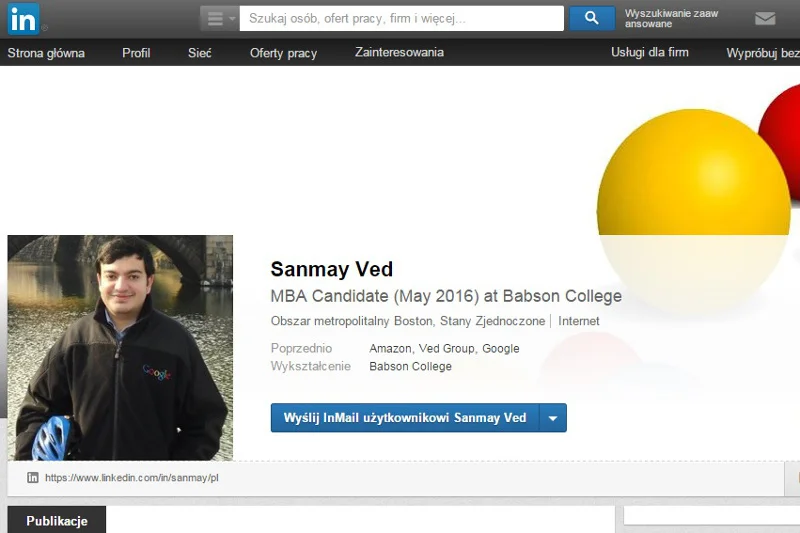Focus the Szukaj osób search field

(x=402, y=18)
